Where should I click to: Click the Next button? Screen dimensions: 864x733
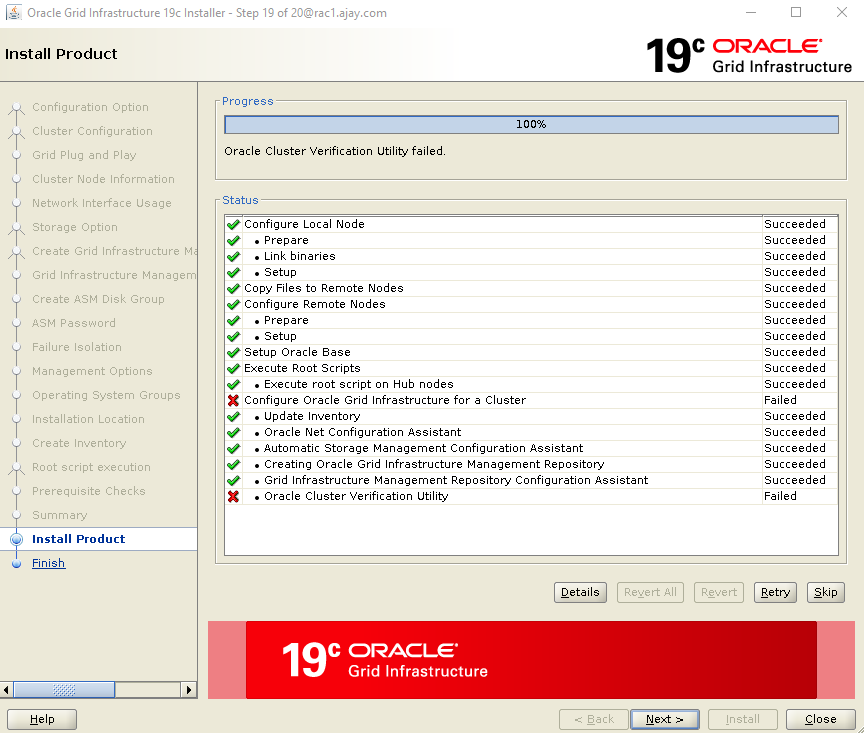click(x=665, y=719)
